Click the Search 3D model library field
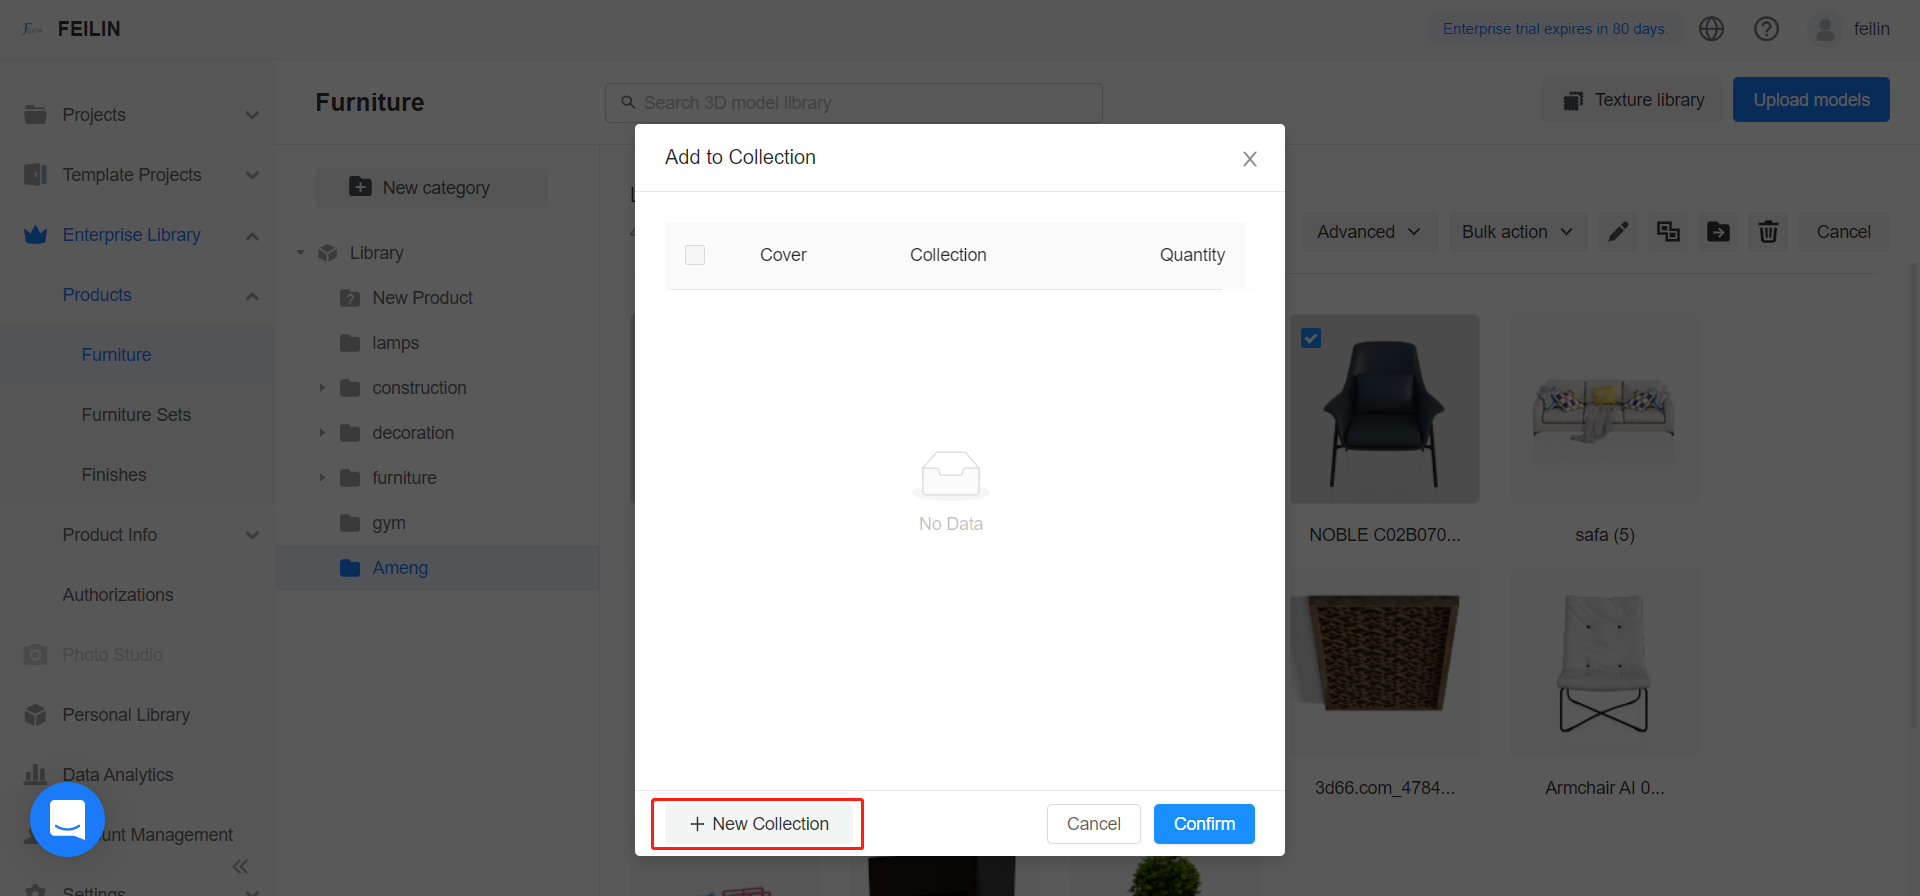The image size is (1920, 896). 853,103
